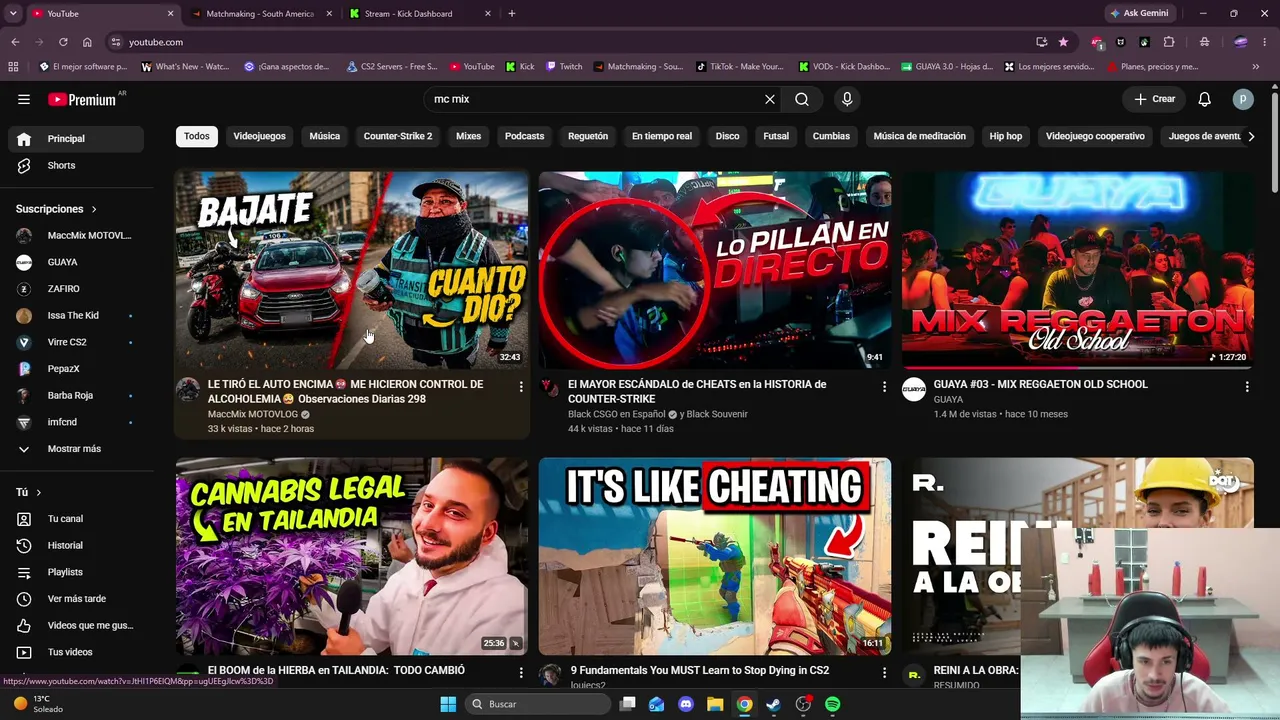Image resolution: width=1280 pixels, height=720 pixels.
Task: Filter by Cumbias chip
Action: 831,136
